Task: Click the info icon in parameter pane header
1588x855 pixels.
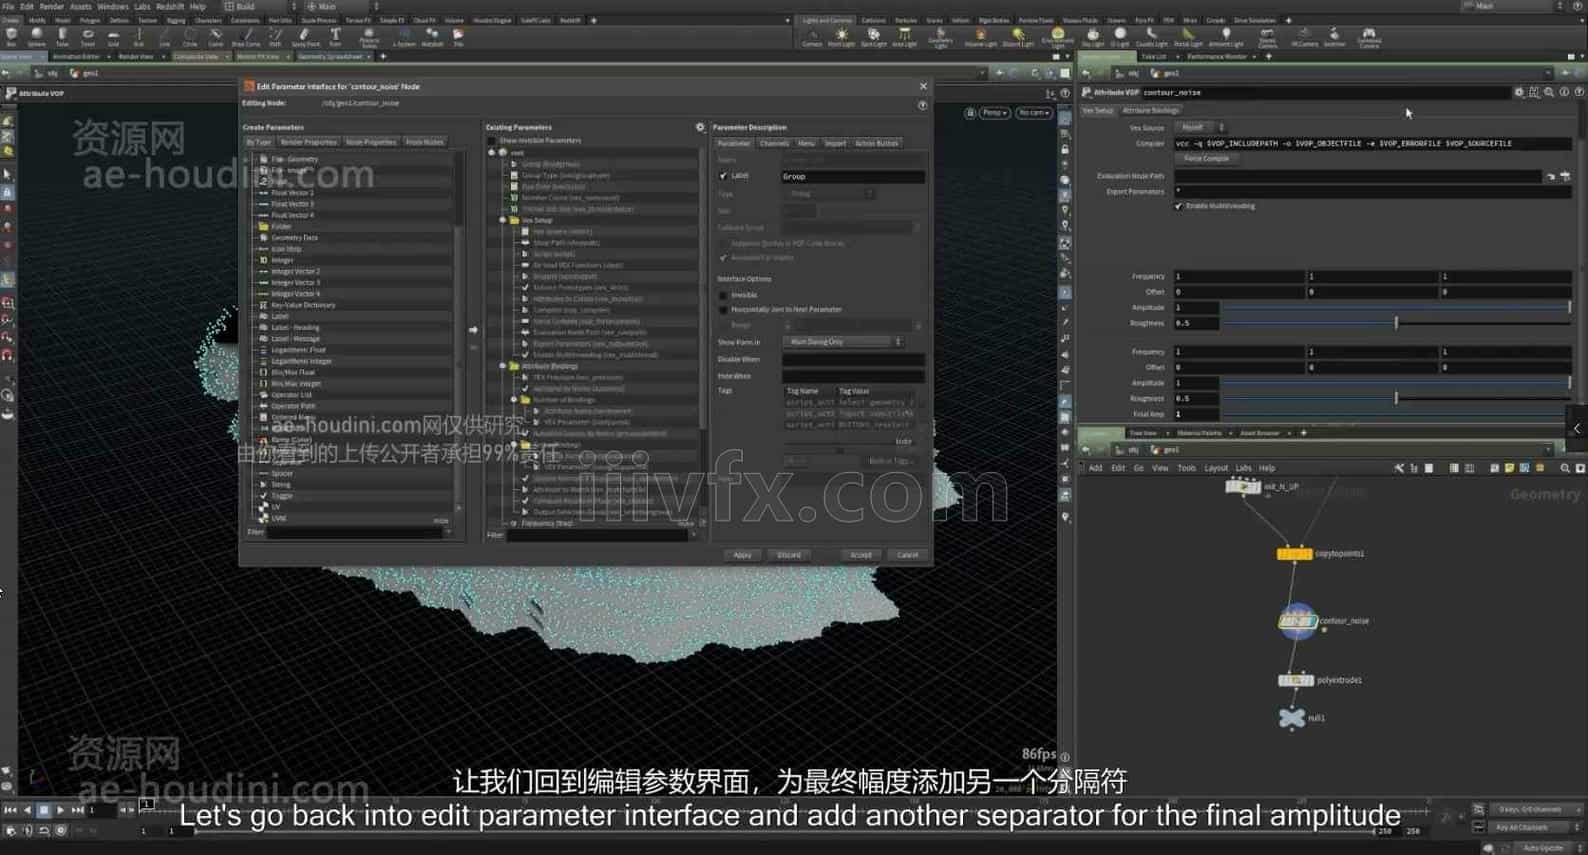Action: (x=1564, y=92)
